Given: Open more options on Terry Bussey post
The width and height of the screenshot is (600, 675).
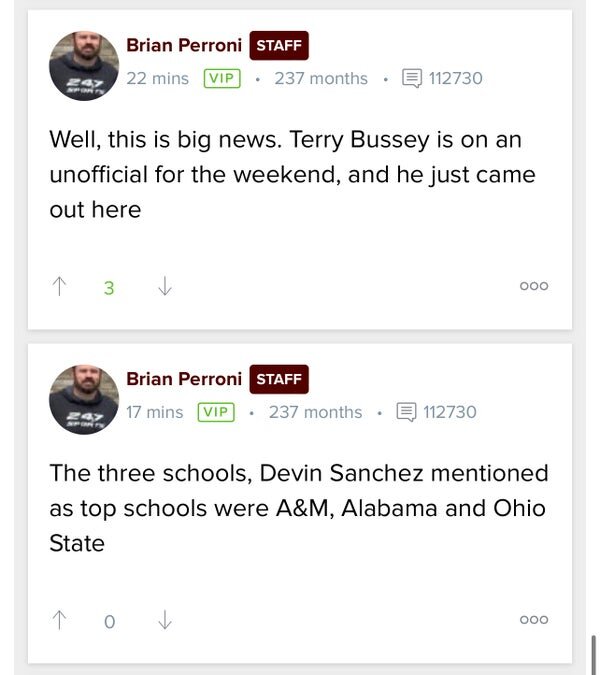Looking at the screenshot, I should tap(534, 287).
